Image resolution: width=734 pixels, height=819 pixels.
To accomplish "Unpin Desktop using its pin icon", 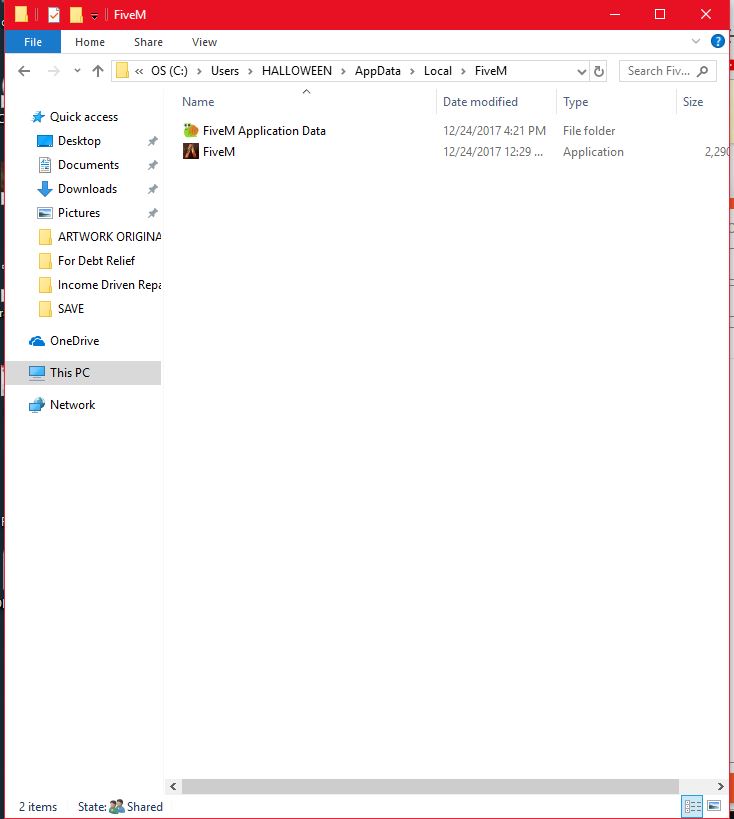I will [x=152, y=141].
